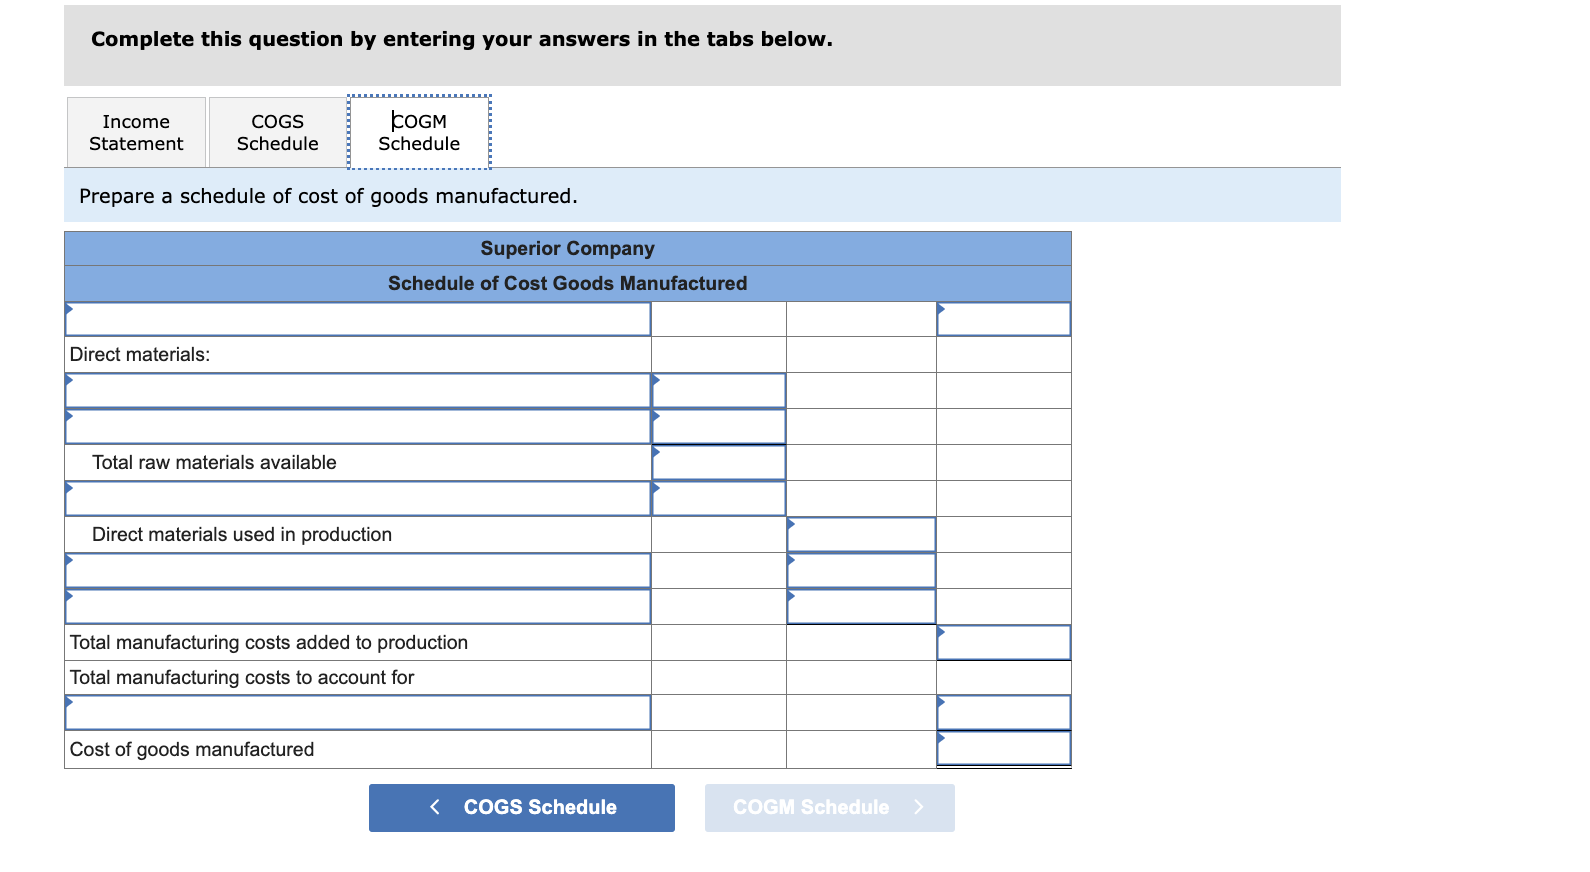The image size is (1590, 872).
Task: Click the amount field in the first row under the title
Action: (x=1003, y=319)
